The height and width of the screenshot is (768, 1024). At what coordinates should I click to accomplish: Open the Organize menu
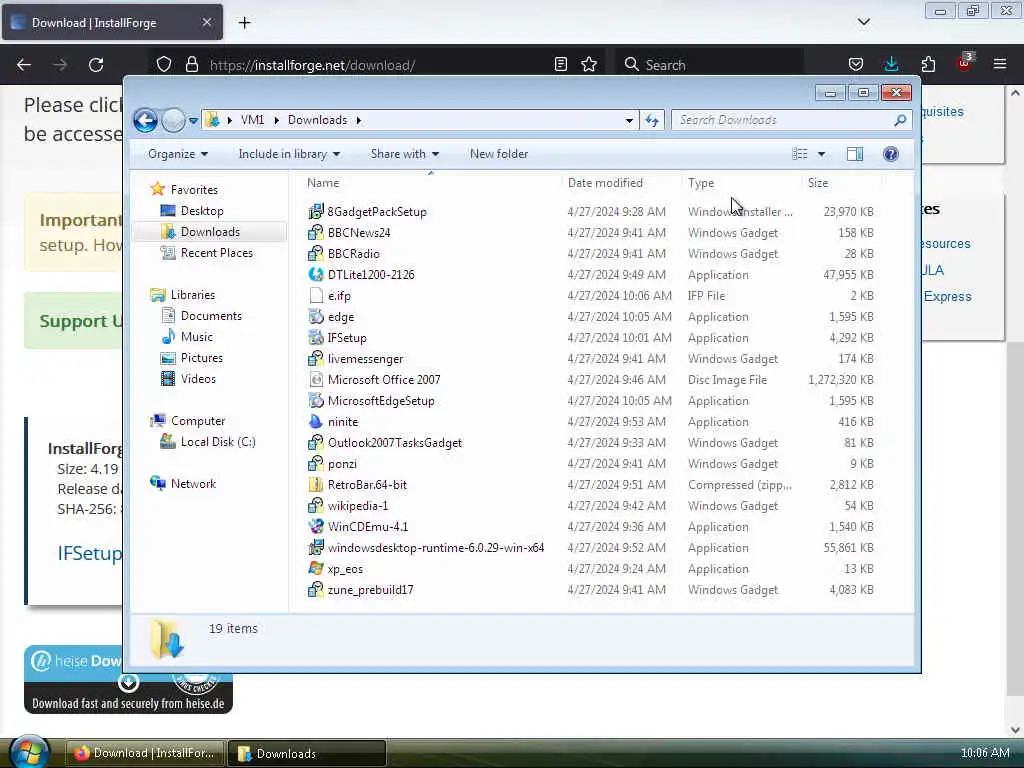click(178, 154)
